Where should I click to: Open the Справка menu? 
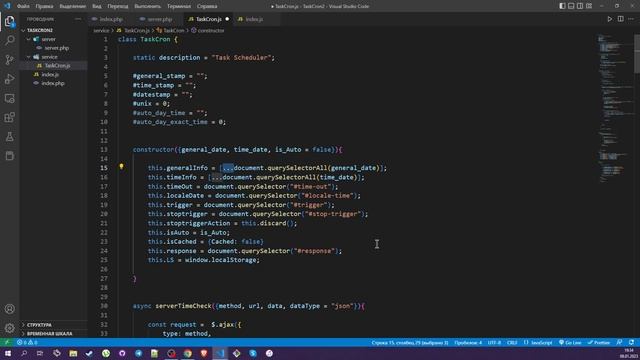tap(207, 6)
